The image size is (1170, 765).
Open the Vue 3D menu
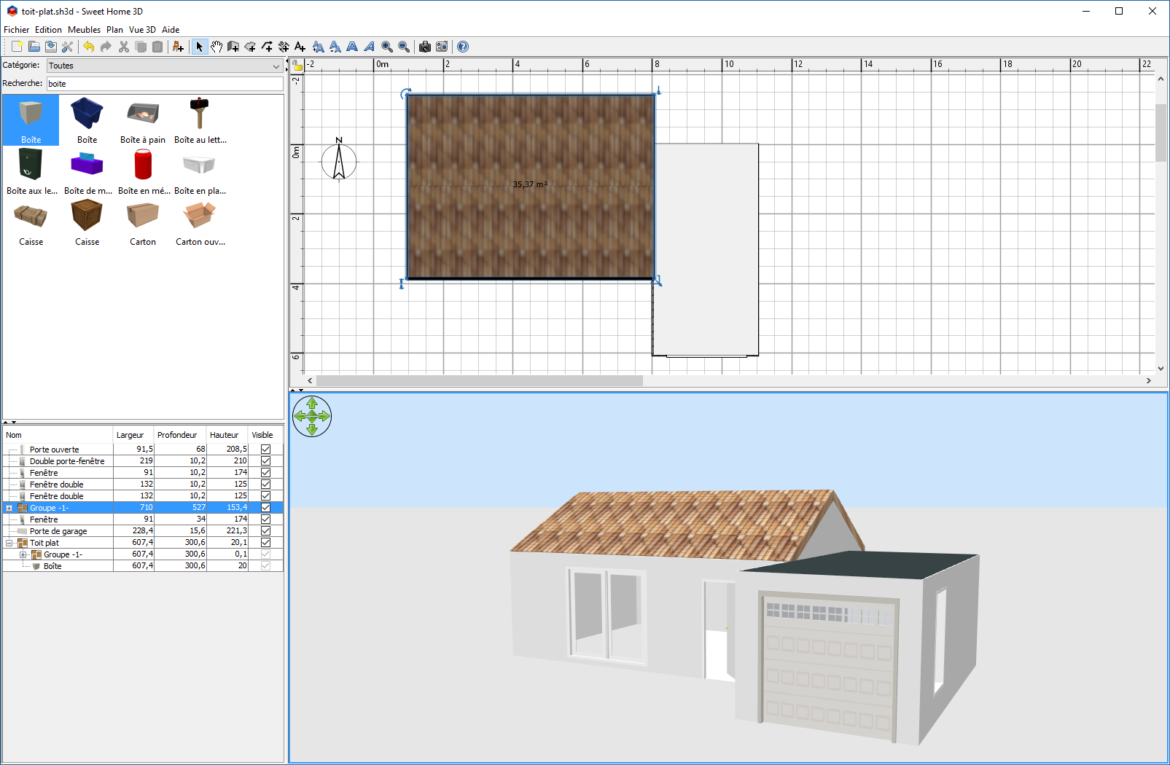click(x=142, y=29)
